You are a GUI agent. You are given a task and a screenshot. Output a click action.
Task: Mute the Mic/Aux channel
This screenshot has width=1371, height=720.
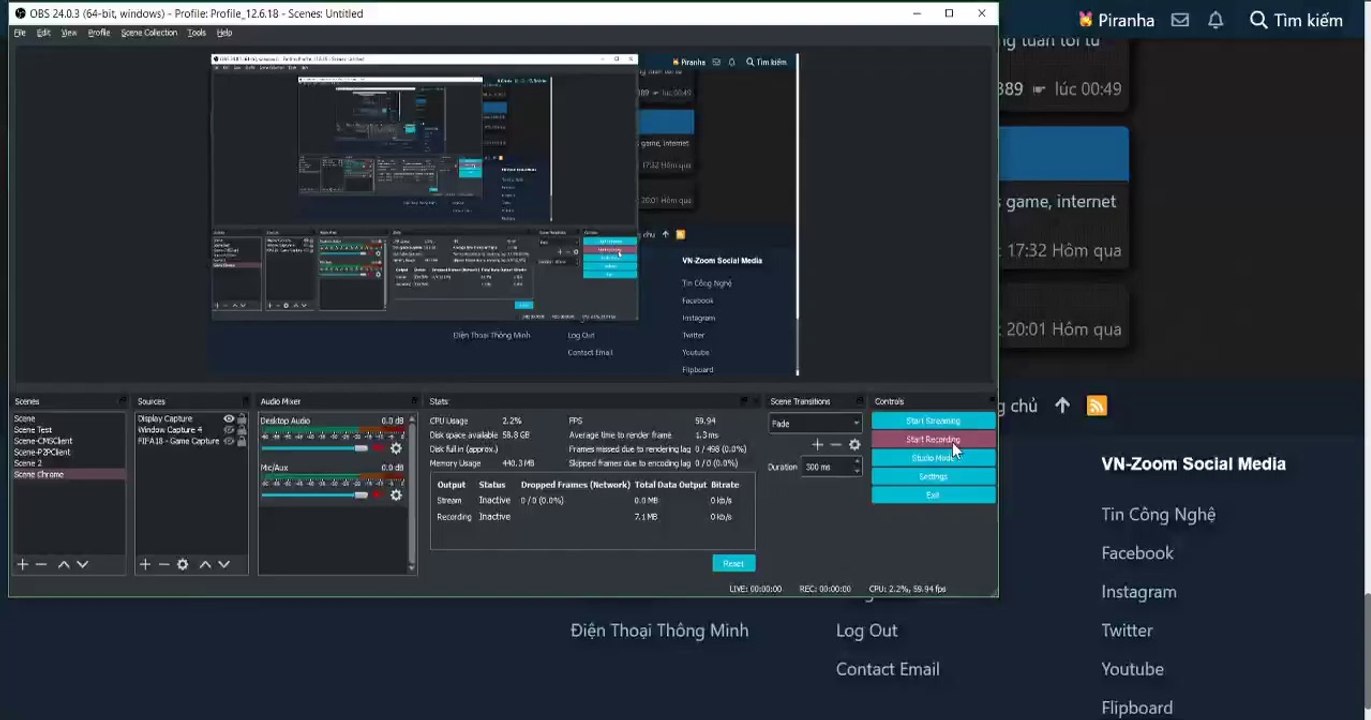click(x=378, y=495)
